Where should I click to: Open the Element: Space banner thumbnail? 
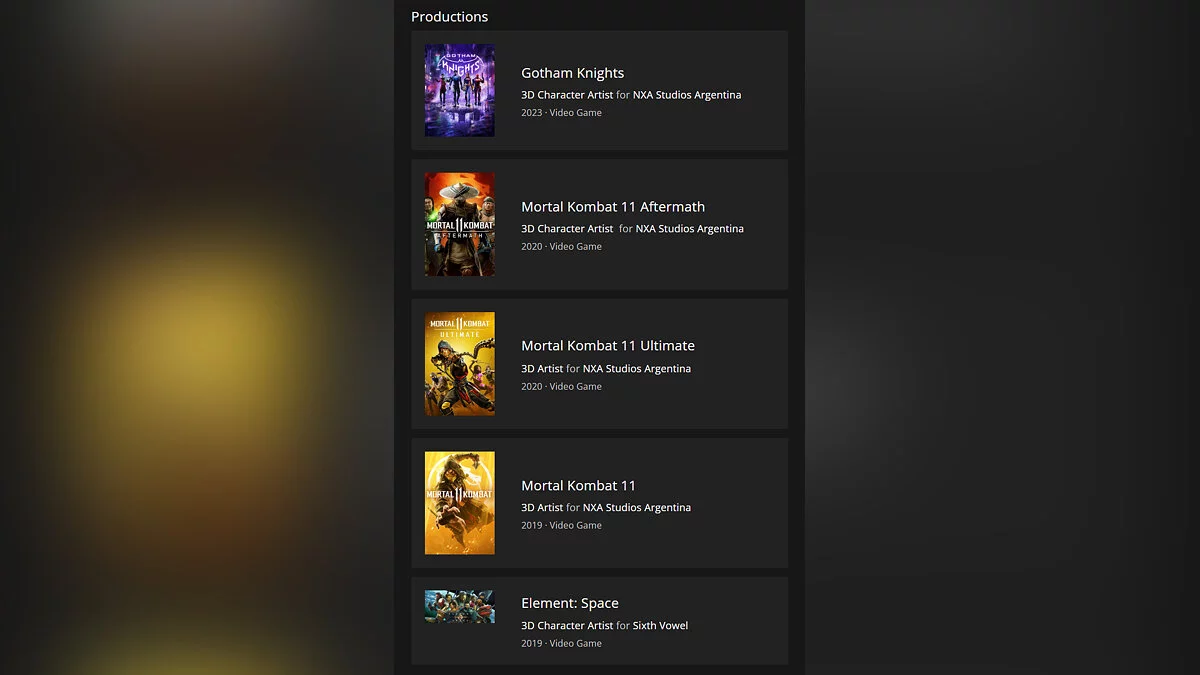[x=459, y=606]
